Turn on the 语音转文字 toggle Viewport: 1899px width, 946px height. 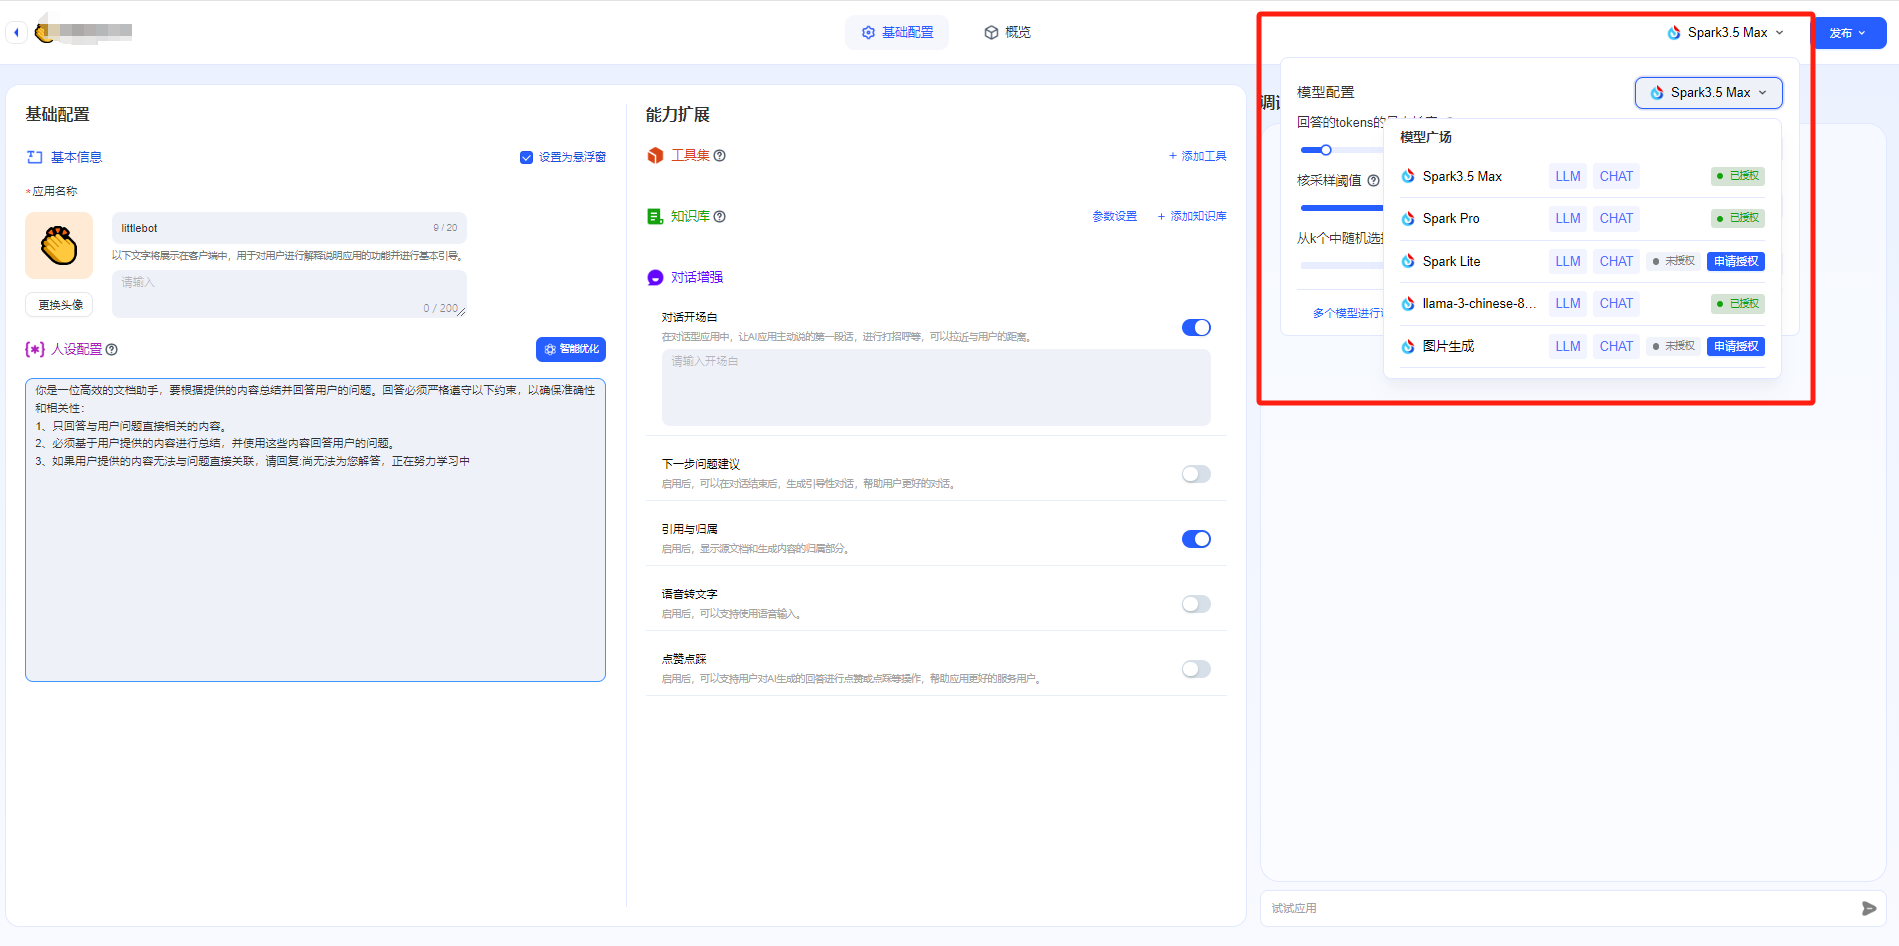coord(1196,604)
